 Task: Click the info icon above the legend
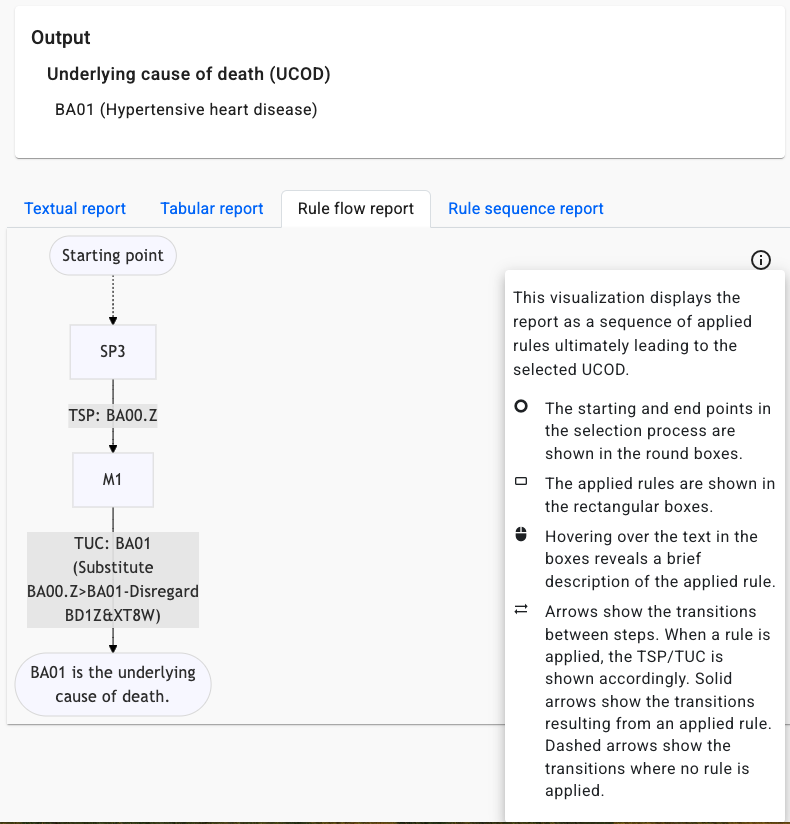click(x=760, y=260)
